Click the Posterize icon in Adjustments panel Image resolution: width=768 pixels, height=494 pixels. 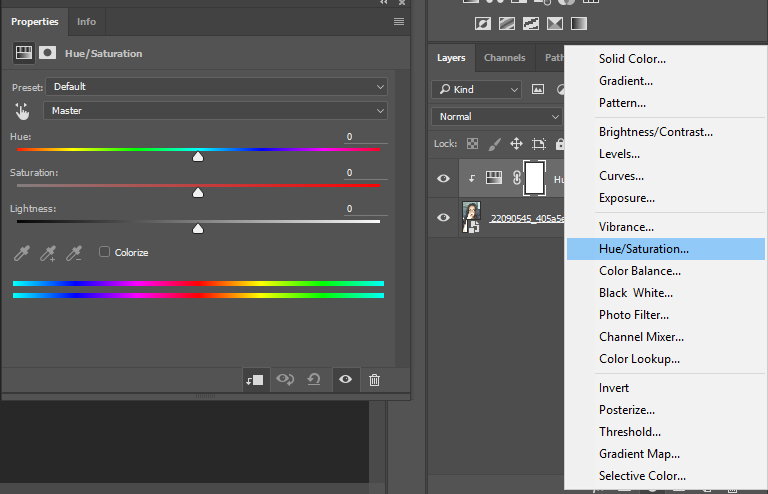click(x=507, y=24)
